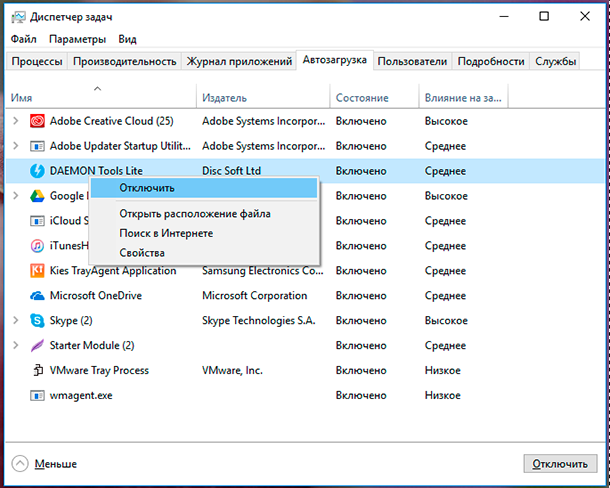610x488 pixels.
Task: Click the Adobe Creative Cloud icon
Action: (x=37, y=121)
